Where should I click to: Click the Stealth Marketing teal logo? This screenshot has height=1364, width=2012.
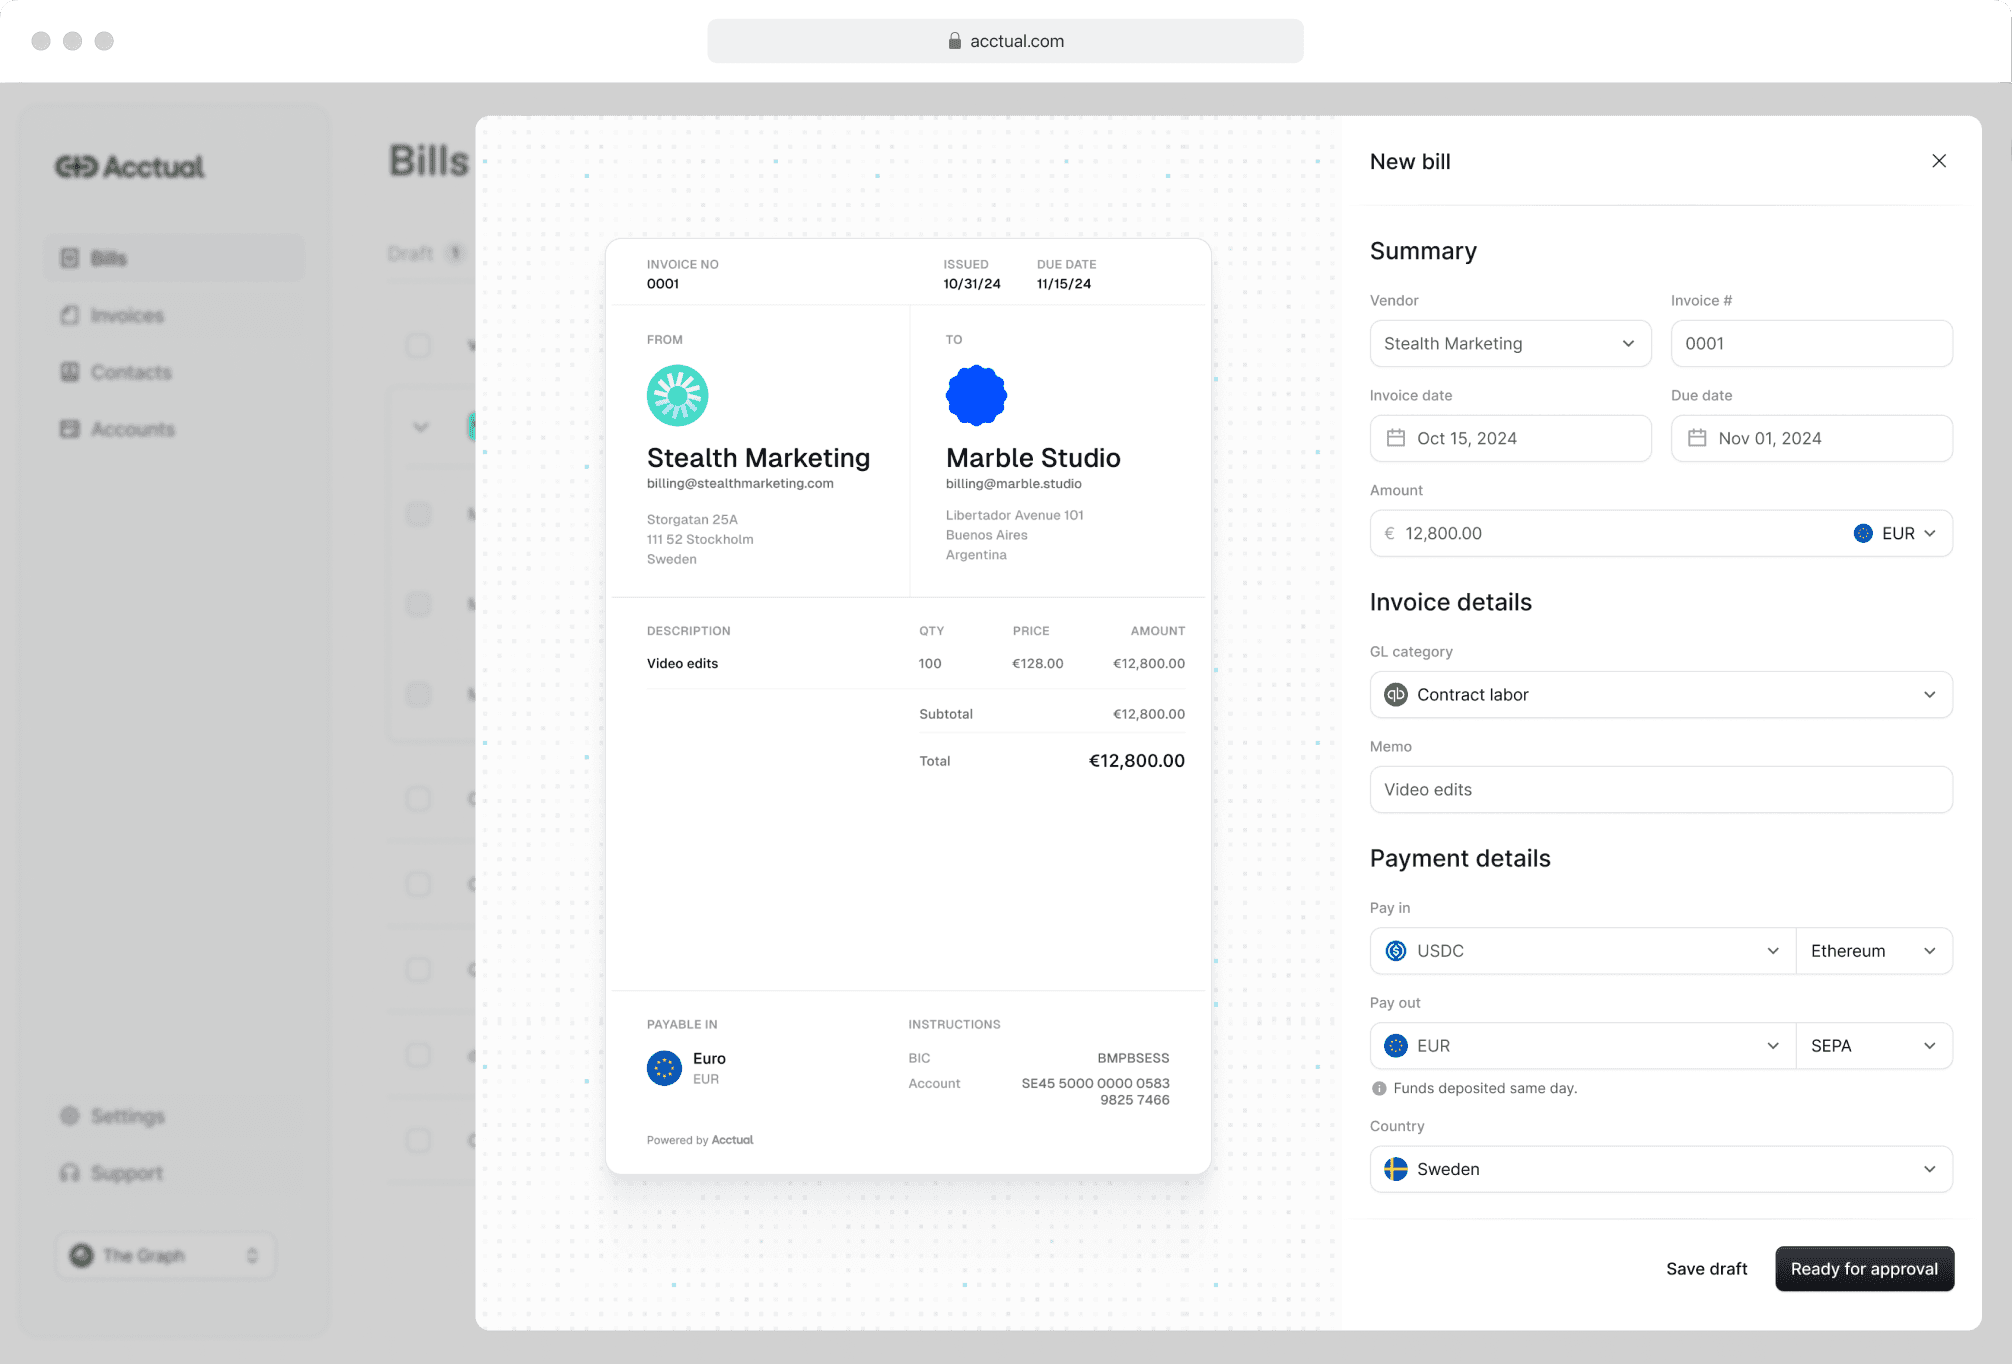[677, 395]
